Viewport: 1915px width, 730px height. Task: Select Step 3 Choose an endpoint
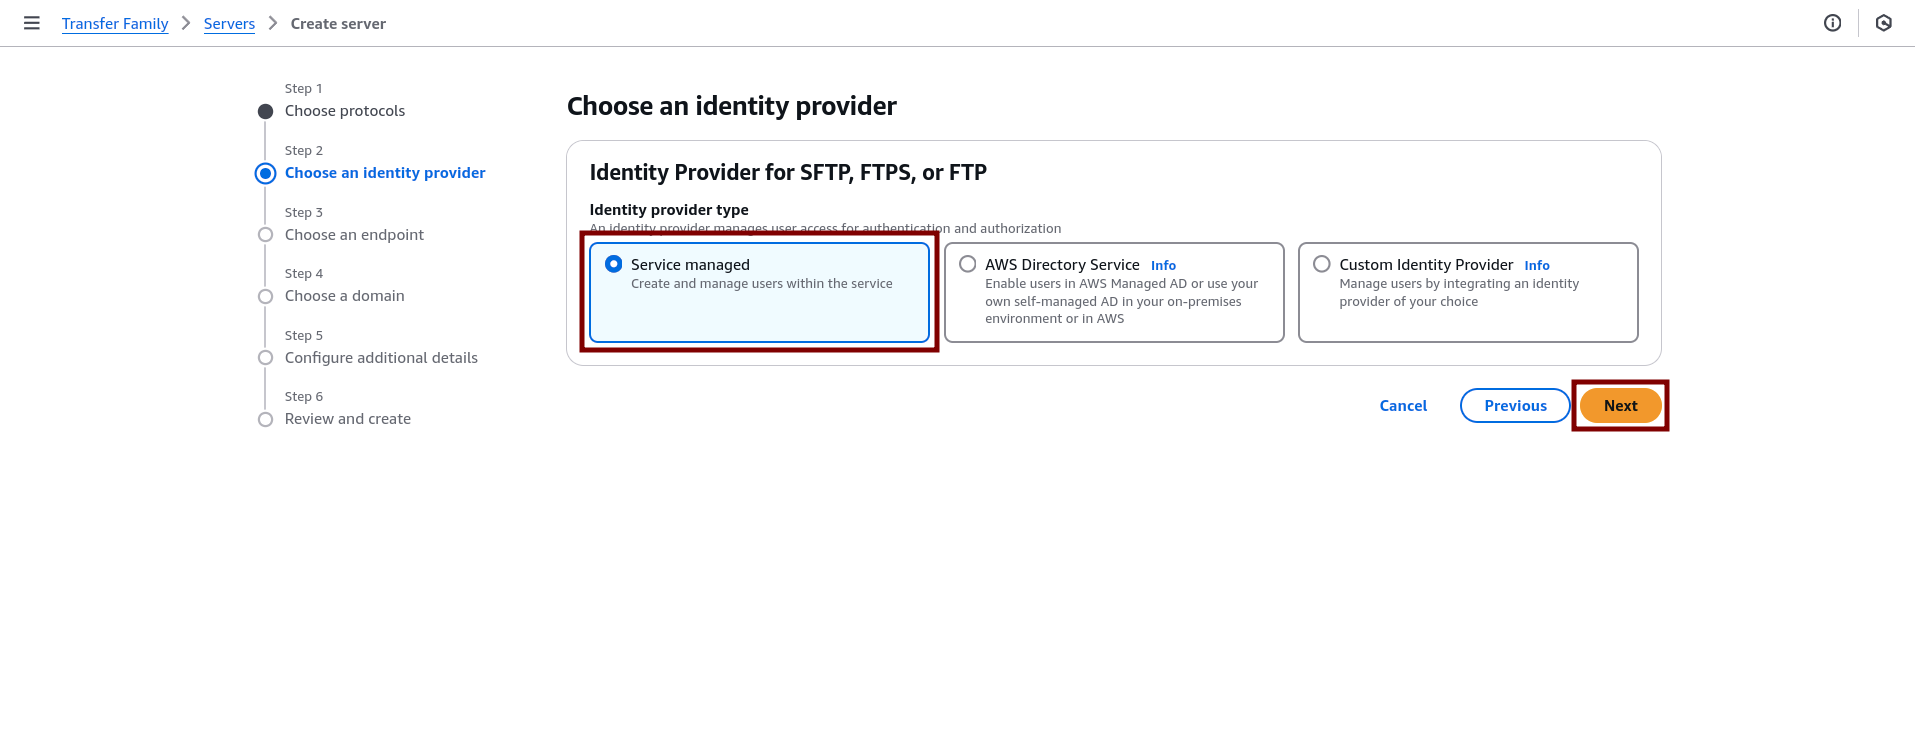click(354, 234)
